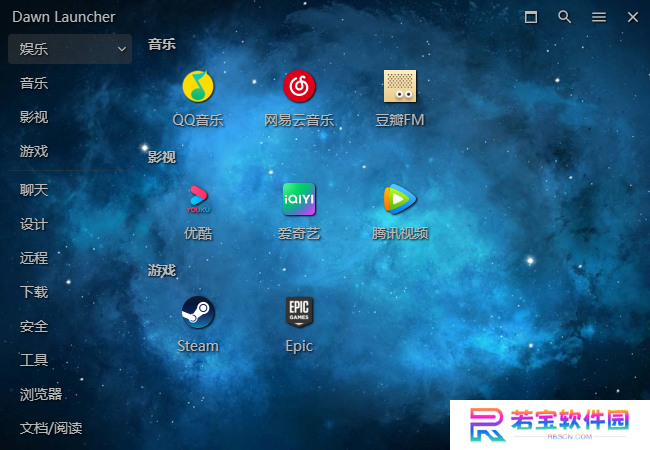Switch to the 下载 category
Image resolution: width=650 pixels, height=450 pixels.
[x=34, y=292]
